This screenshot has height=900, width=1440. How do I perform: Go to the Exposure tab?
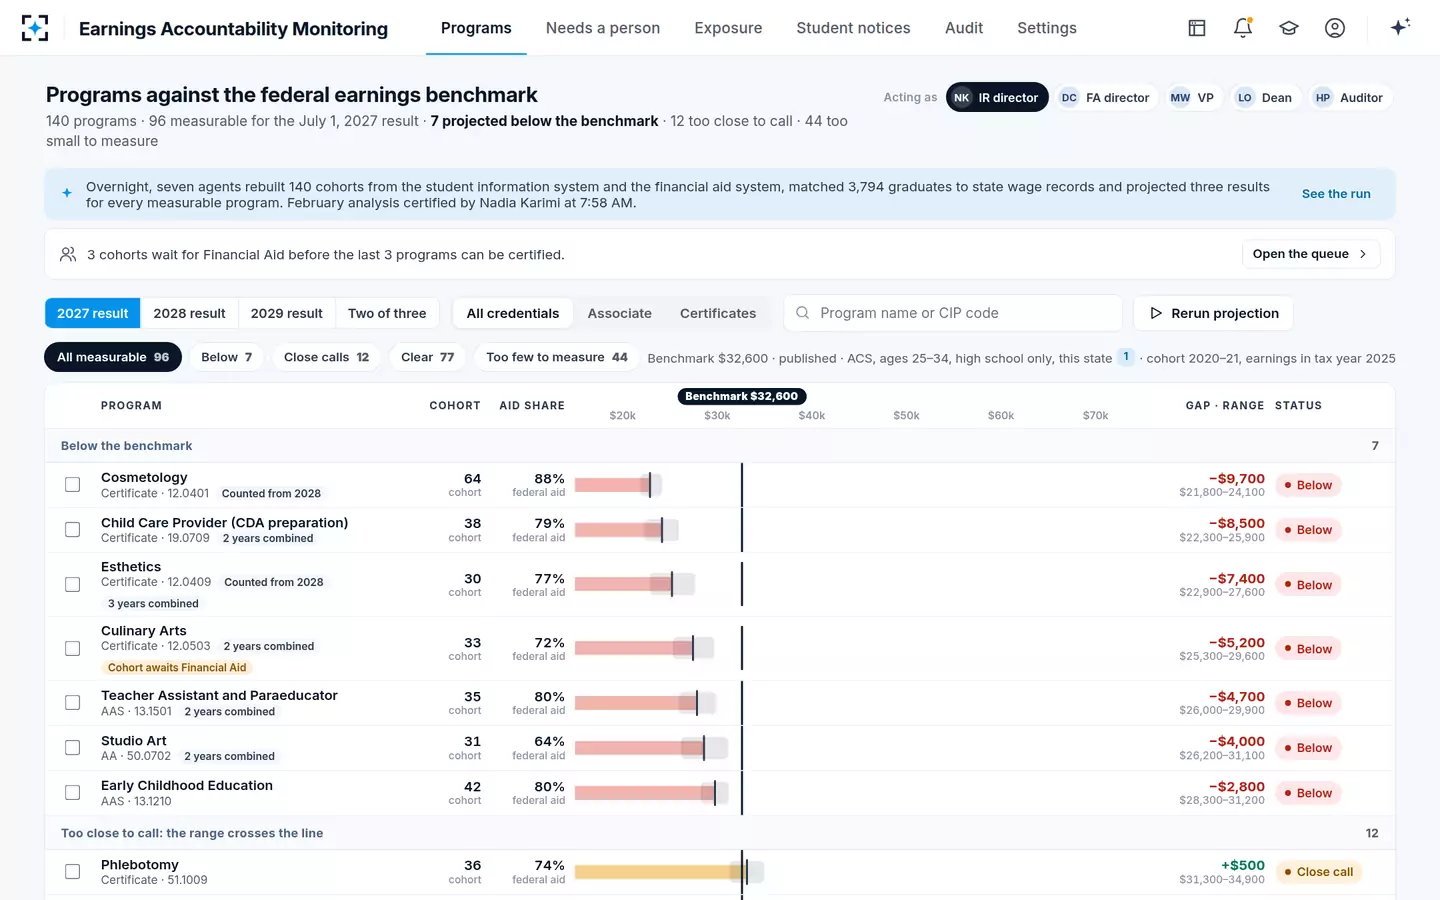click(728, 28)
